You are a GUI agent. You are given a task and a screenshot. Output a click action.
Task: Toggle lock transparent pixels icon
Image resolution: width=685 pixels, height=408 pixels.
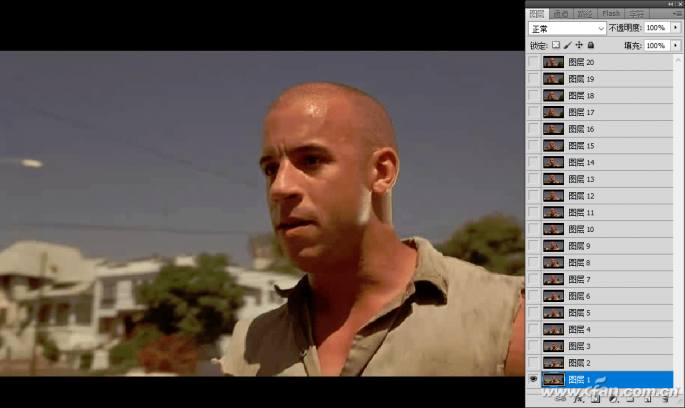(x=556, y=45)
